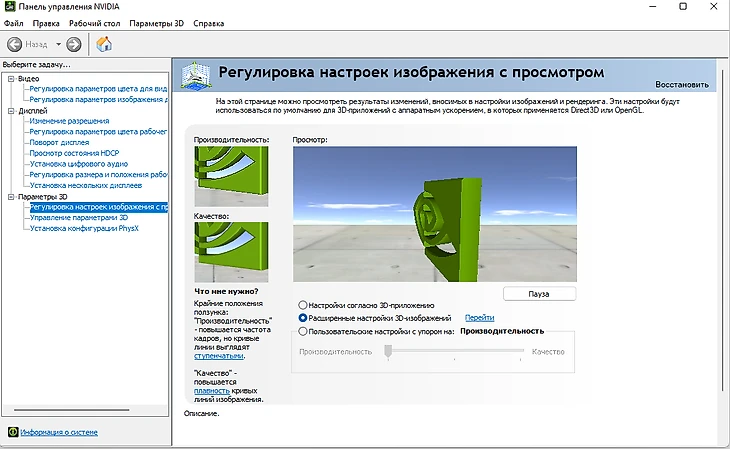The image size is (730, 449).
Task: Collapse the Дисплей tree node
Action: [10, 110]
